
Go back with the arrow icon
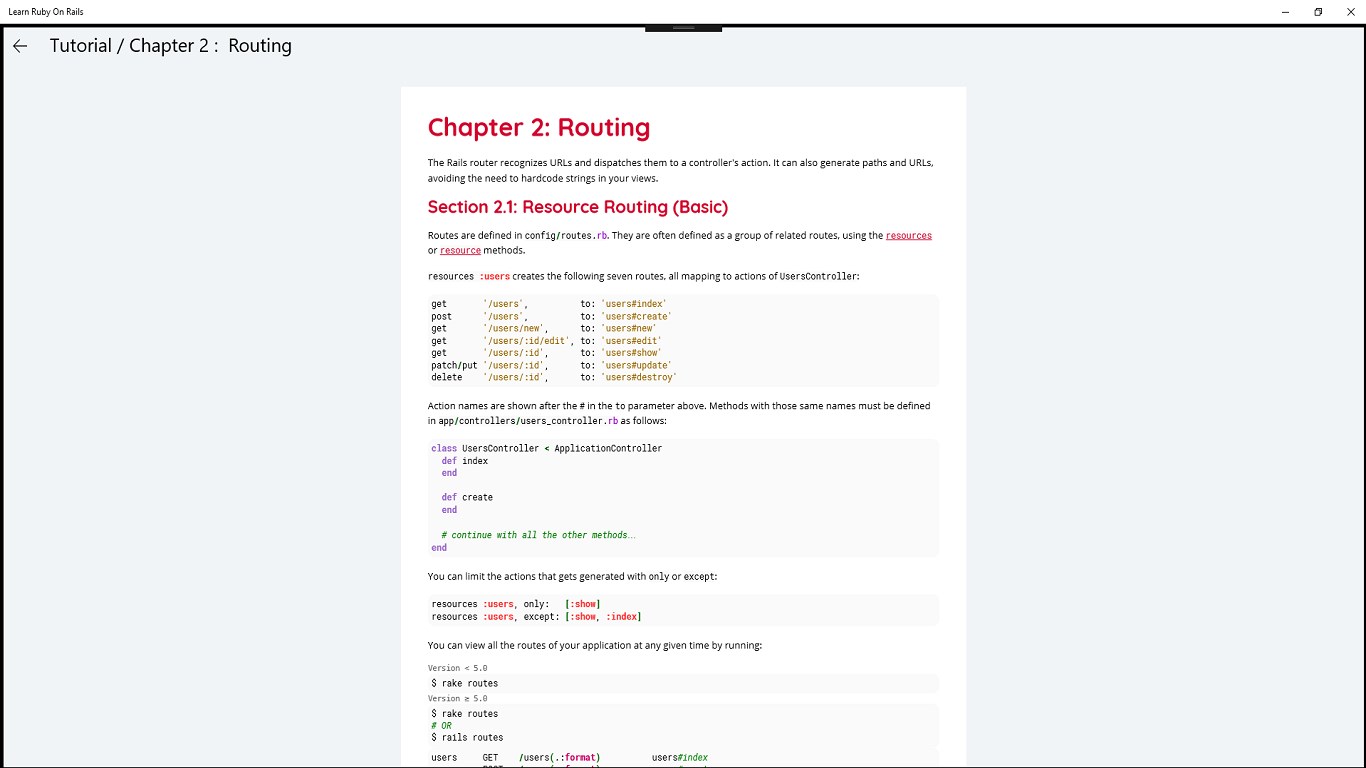click(20, 46)
